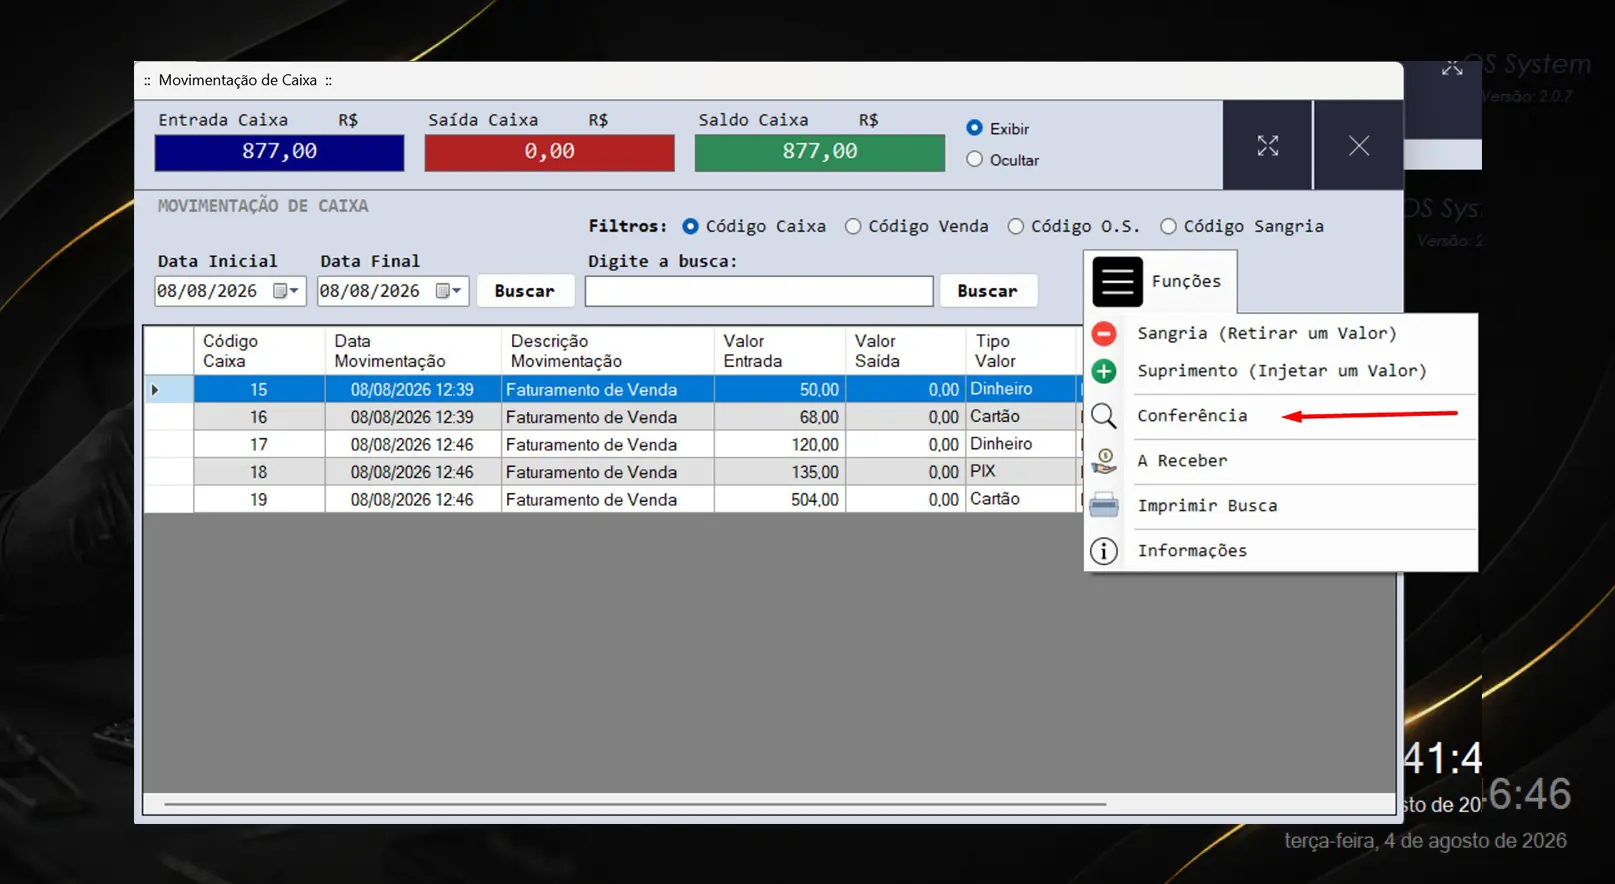Click the printer icon for Imprimir Busca
Screen dimensions: 1615x884
point(1104,505)
